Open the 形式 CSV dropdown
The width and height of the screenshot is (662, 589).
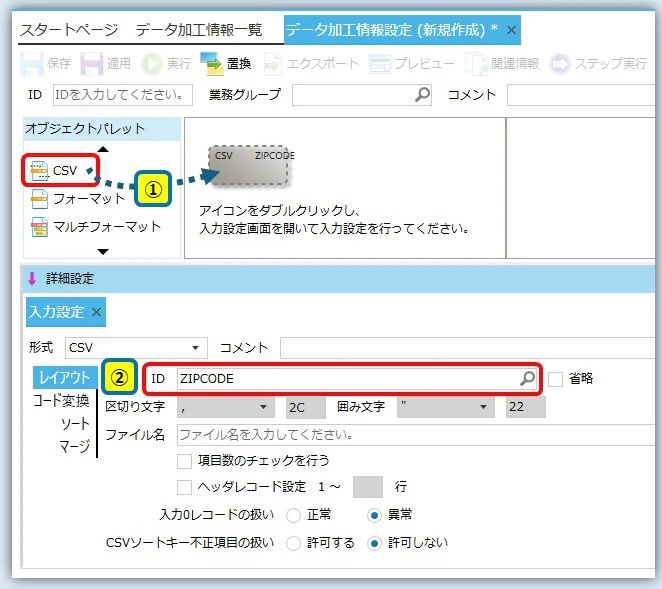tap(195, 348)
